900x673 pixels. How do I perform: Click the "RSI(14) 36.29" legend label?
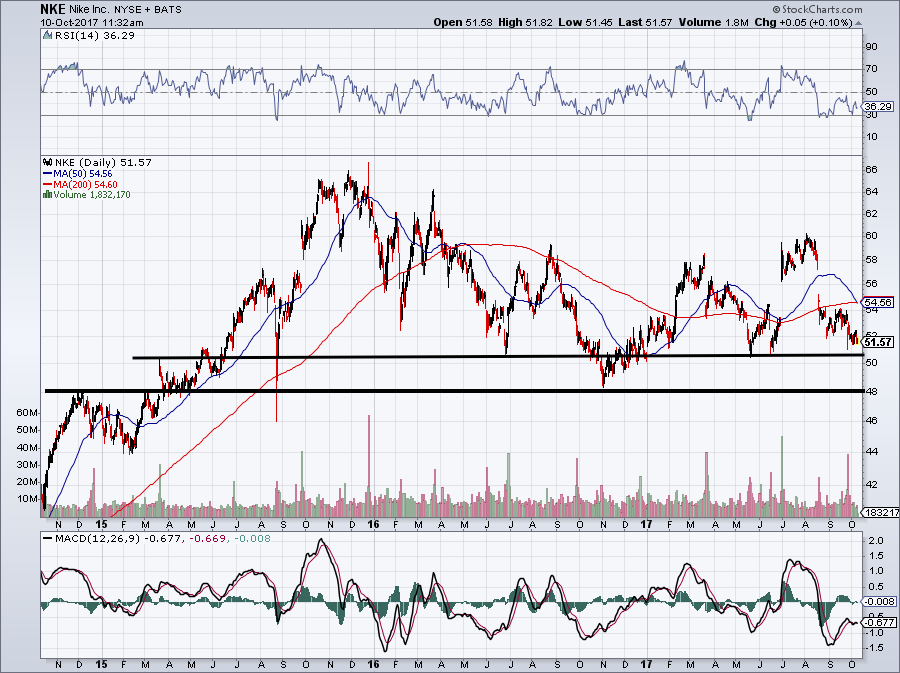click(95, 36)
